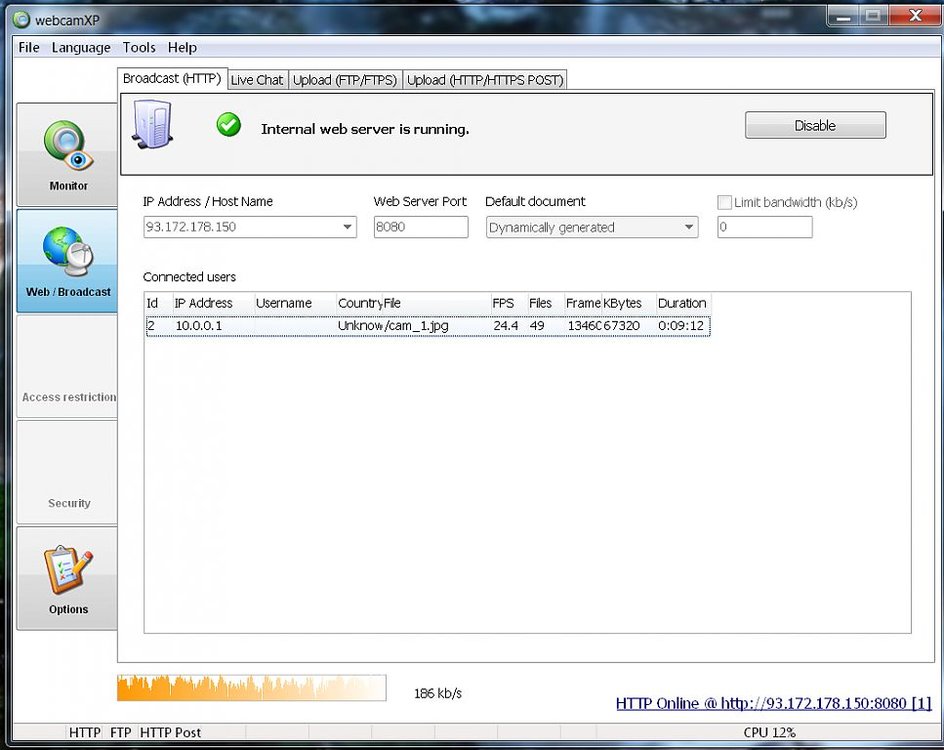Open the Tools menu

click(139, 48)
